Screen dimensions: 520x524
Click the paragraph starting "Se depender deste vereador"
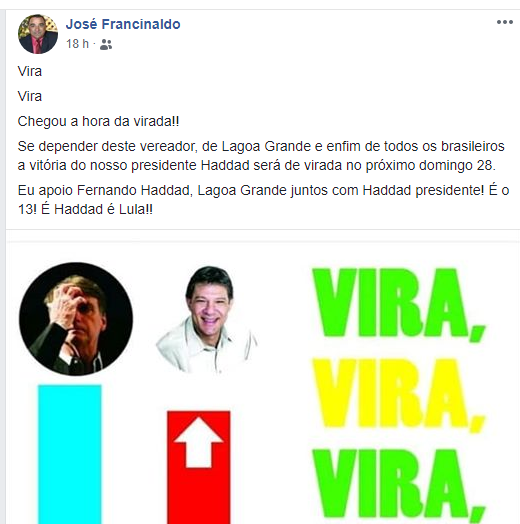coord(261,156)
